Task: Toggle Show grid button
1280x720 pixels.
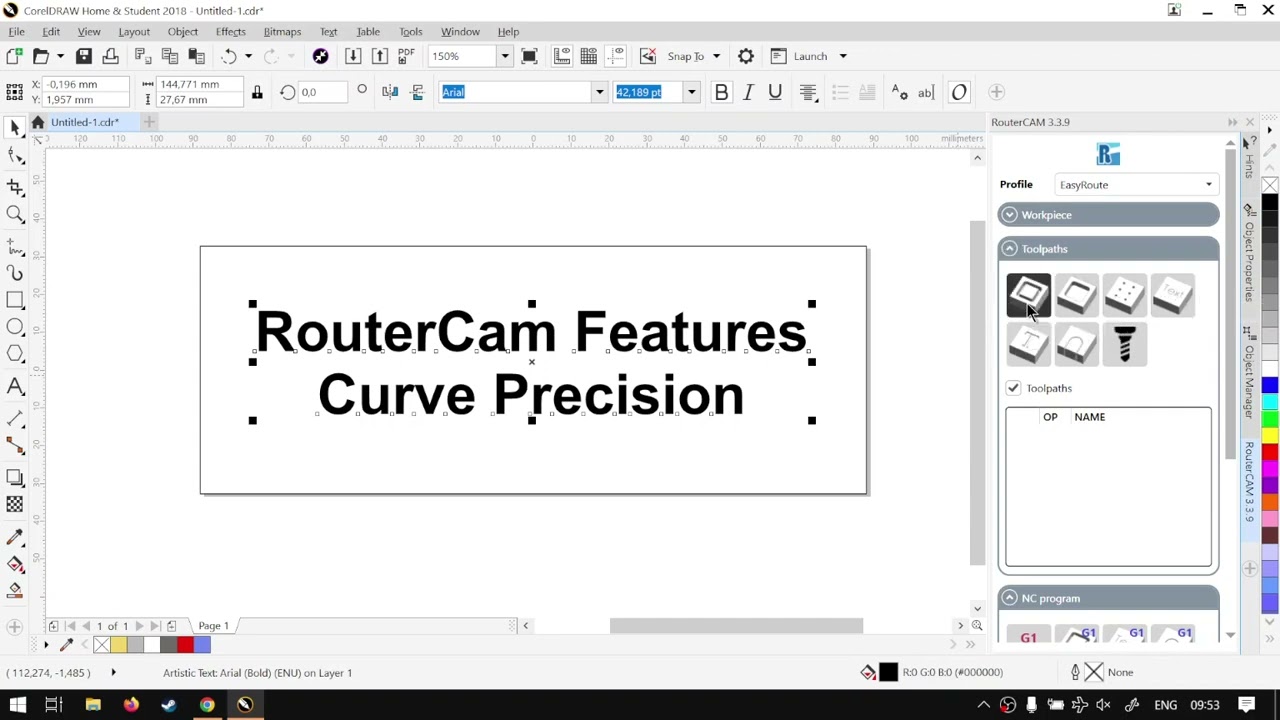Action: pyautogui.click(x=589, y=56)
